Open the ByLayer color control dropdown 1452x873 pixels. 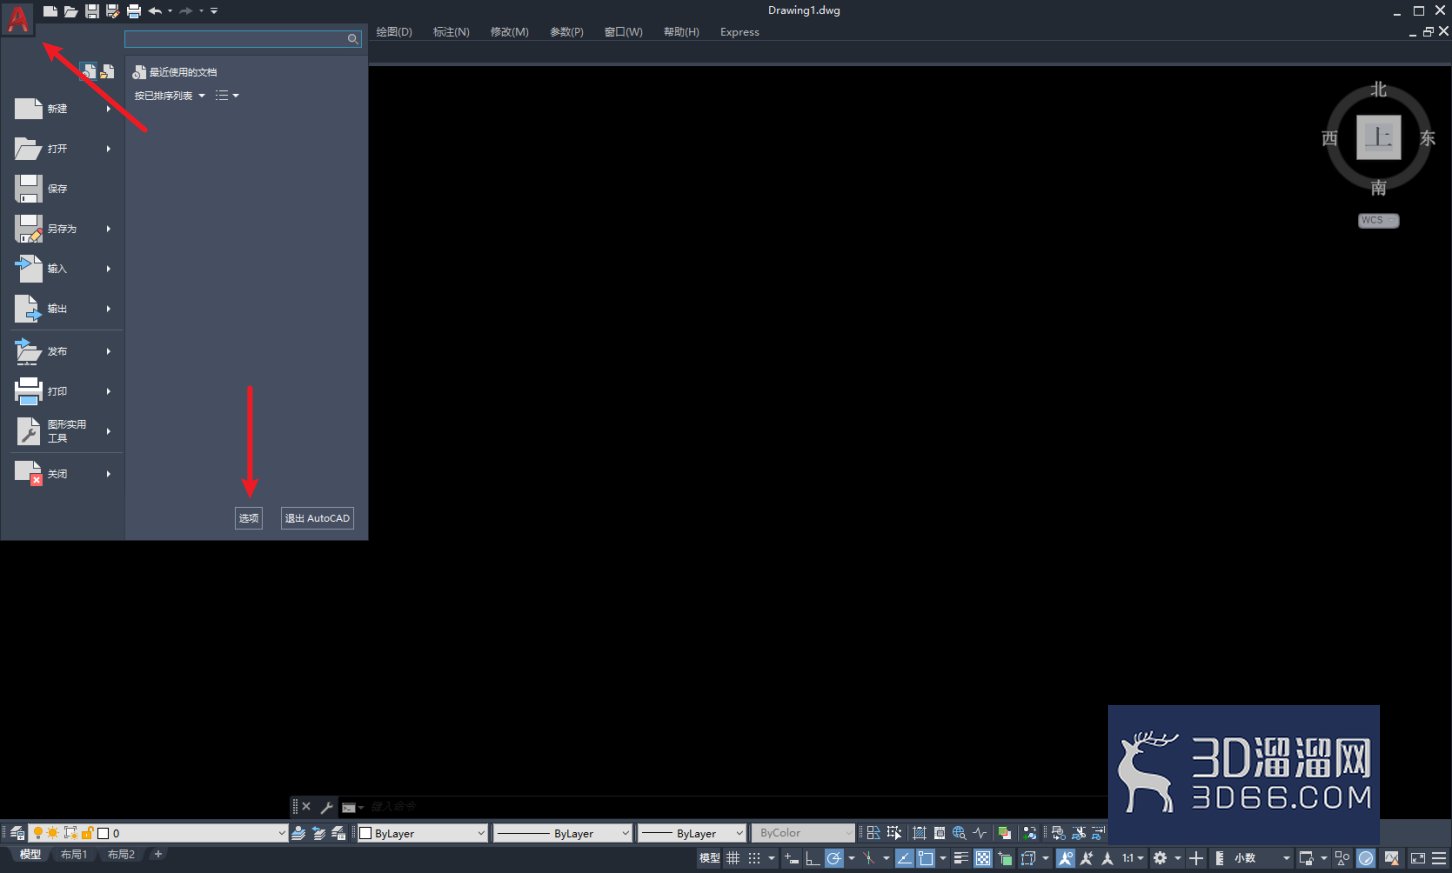click(x=422, y=833)
